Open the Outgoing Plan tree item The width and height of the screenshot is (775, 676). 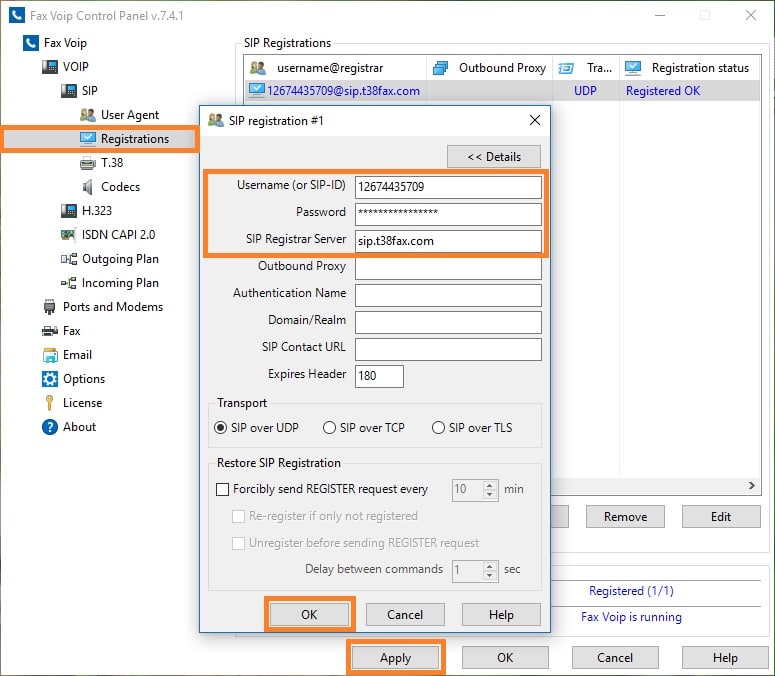[x=120, y=259]
